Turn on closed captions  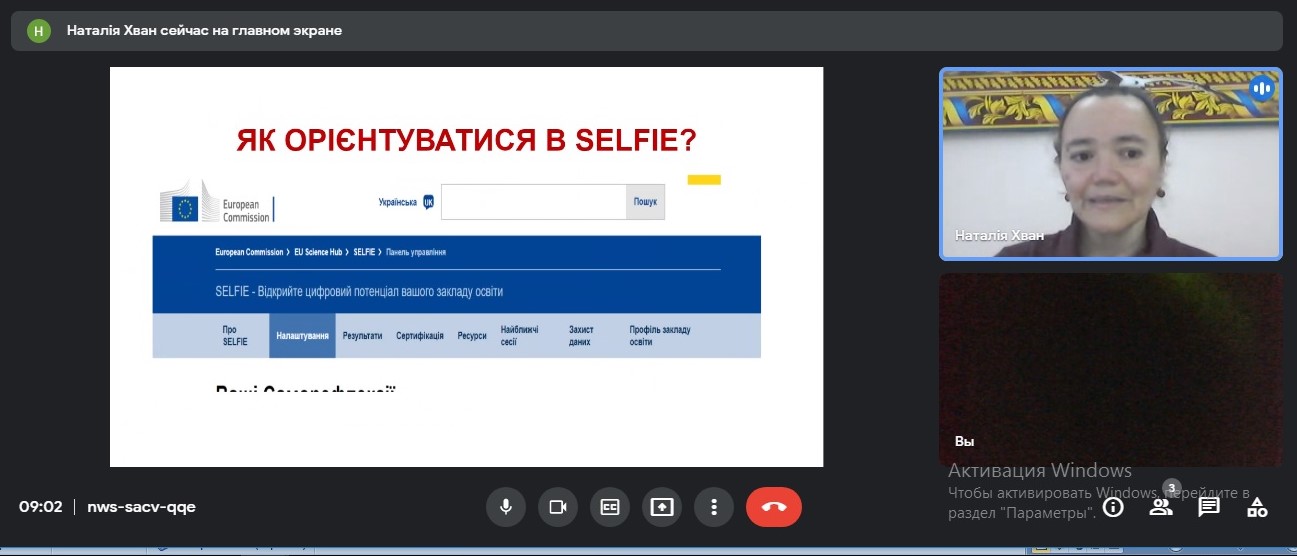click(x=610, y=507)
